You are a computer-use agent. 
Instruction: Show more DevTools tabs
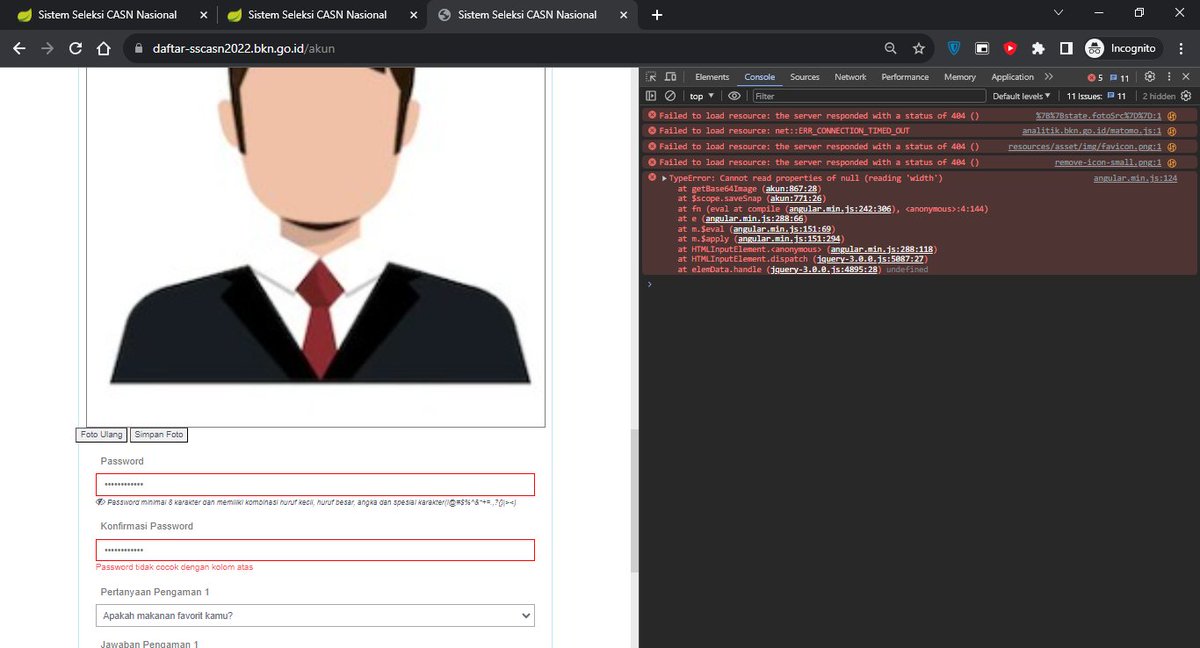click(1048, 77)
